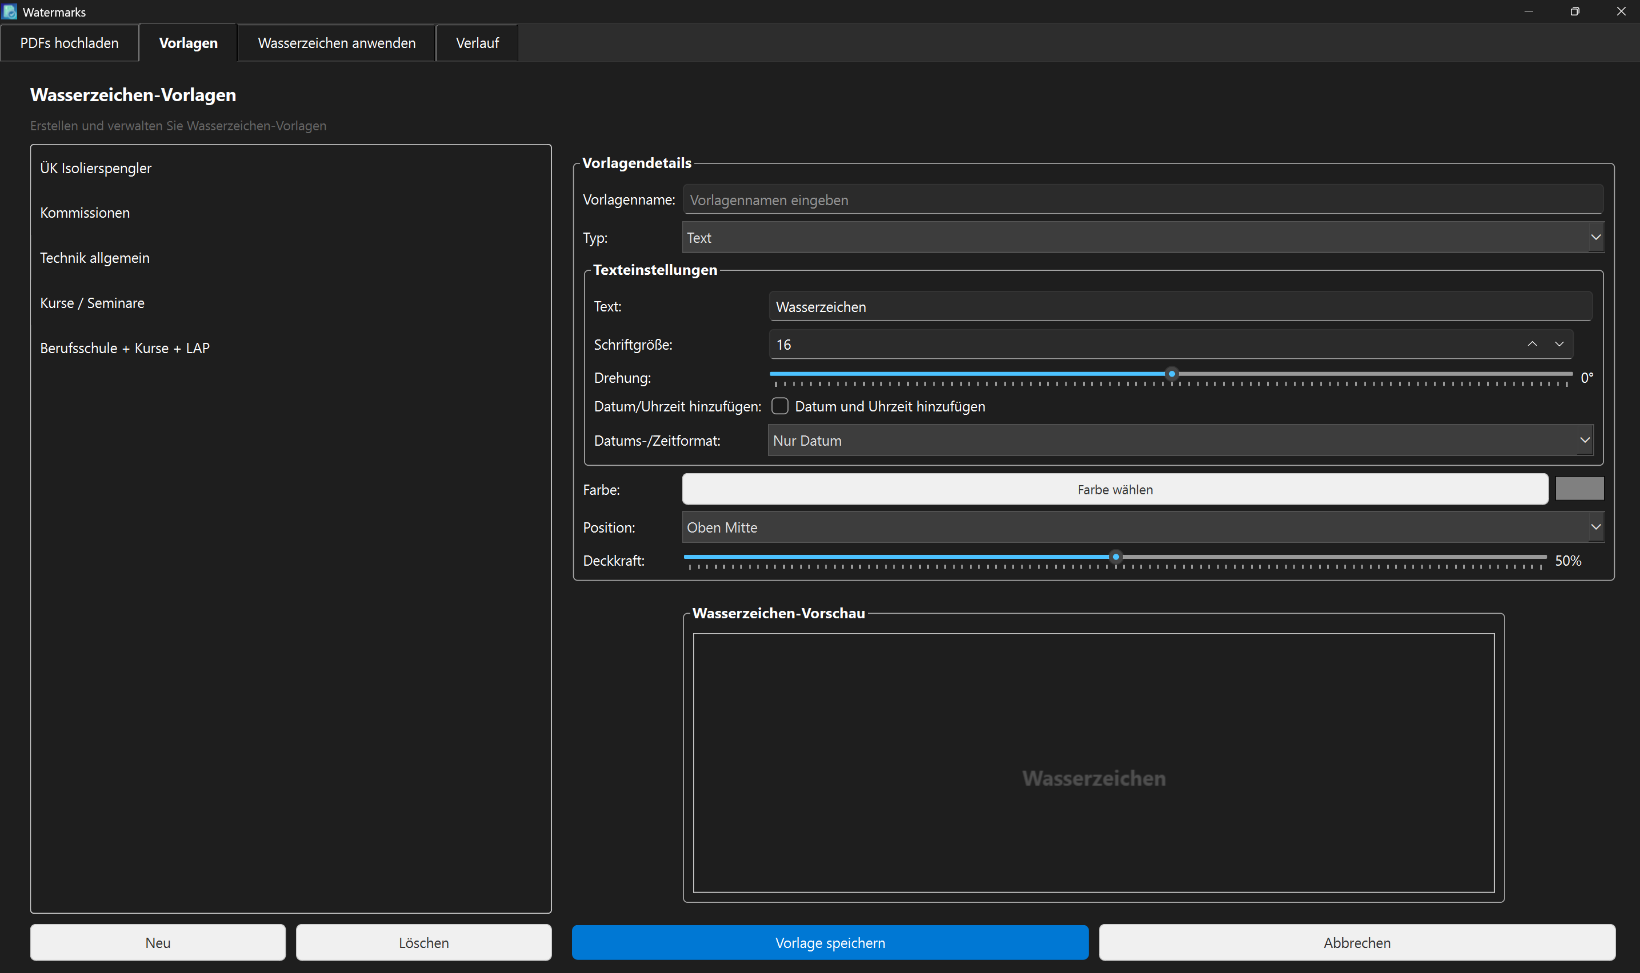Screen dimensions: 1640x973
Task: Click the Watermarks app icon in title bar
Action: click(10, 12)
